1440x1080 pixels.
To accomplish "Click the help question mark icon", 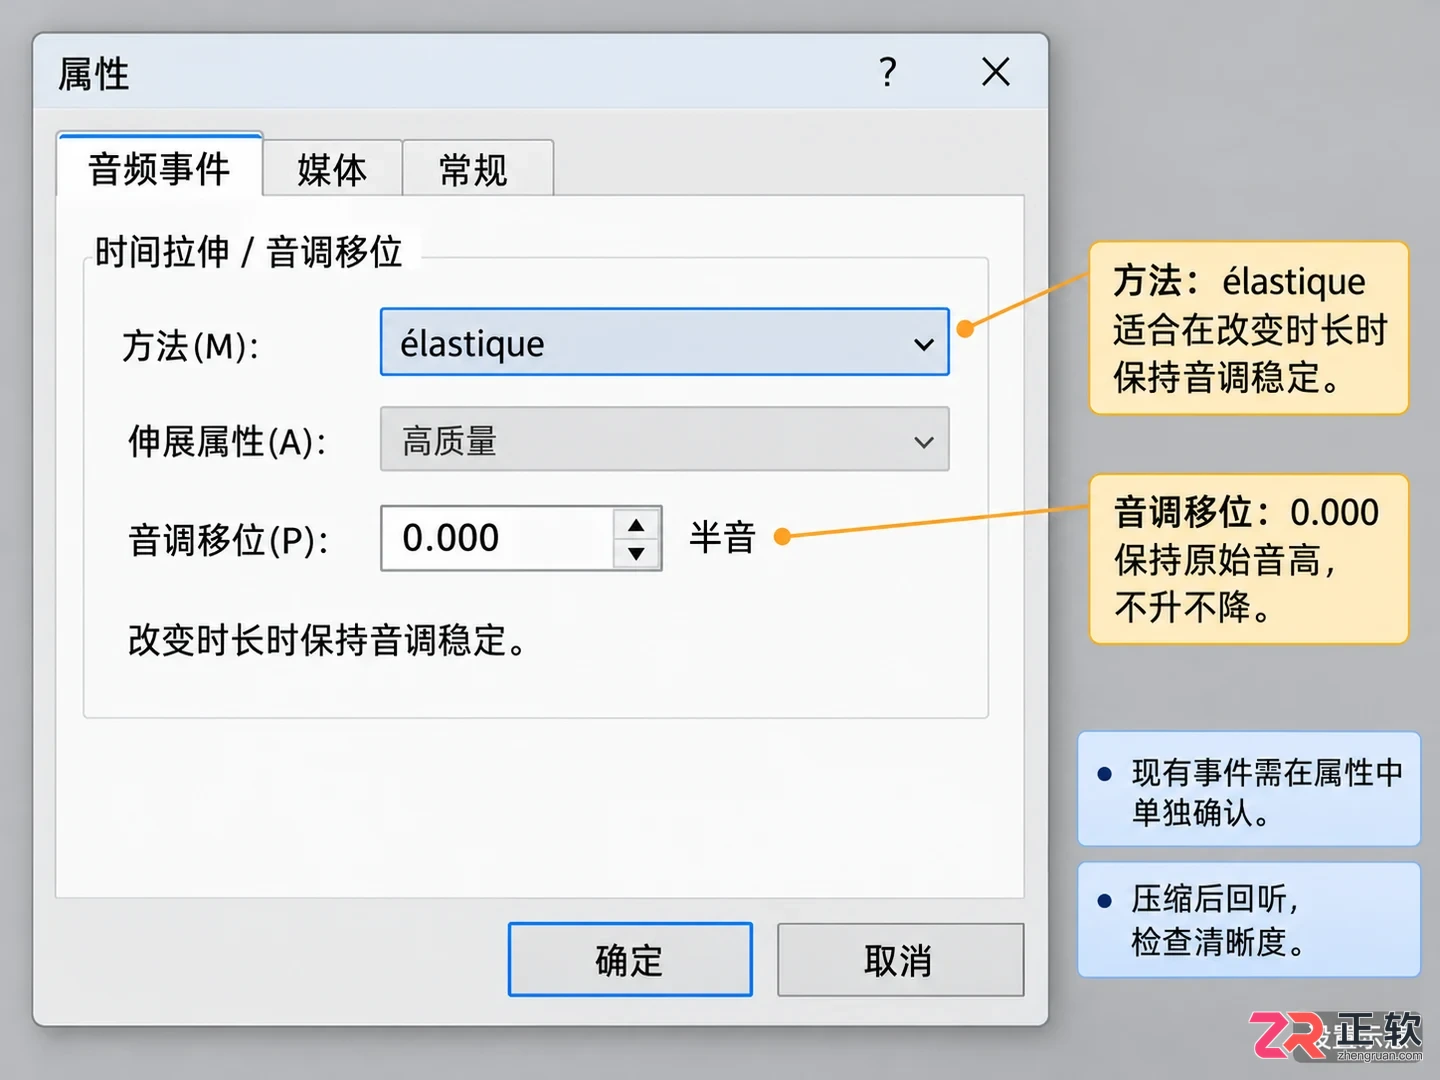I will 888,72.
